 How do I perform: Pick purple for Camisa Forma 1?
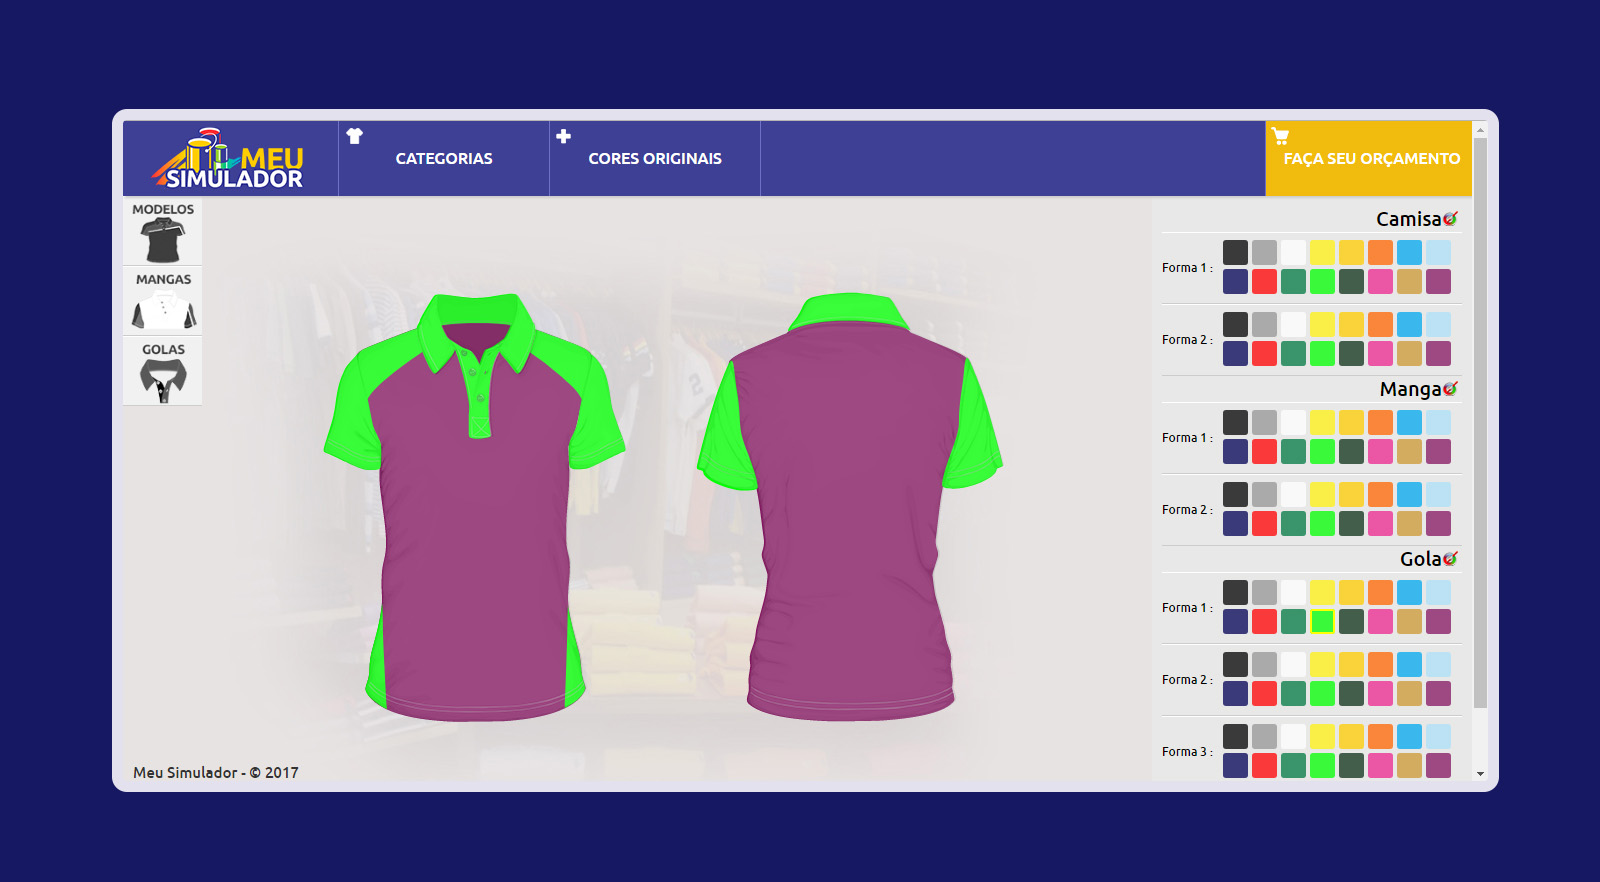point(1438,282)
